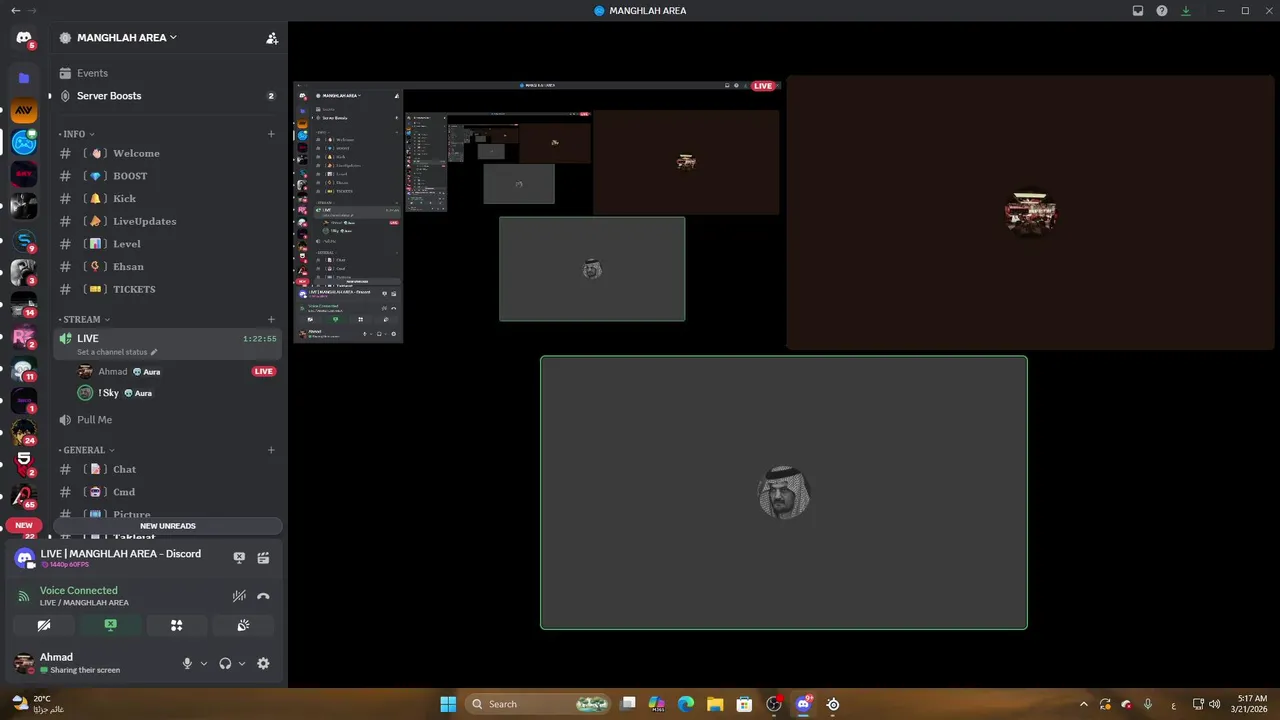Click the taskbar Search box
Screen dimensions: 1280x720
(539, 704)
